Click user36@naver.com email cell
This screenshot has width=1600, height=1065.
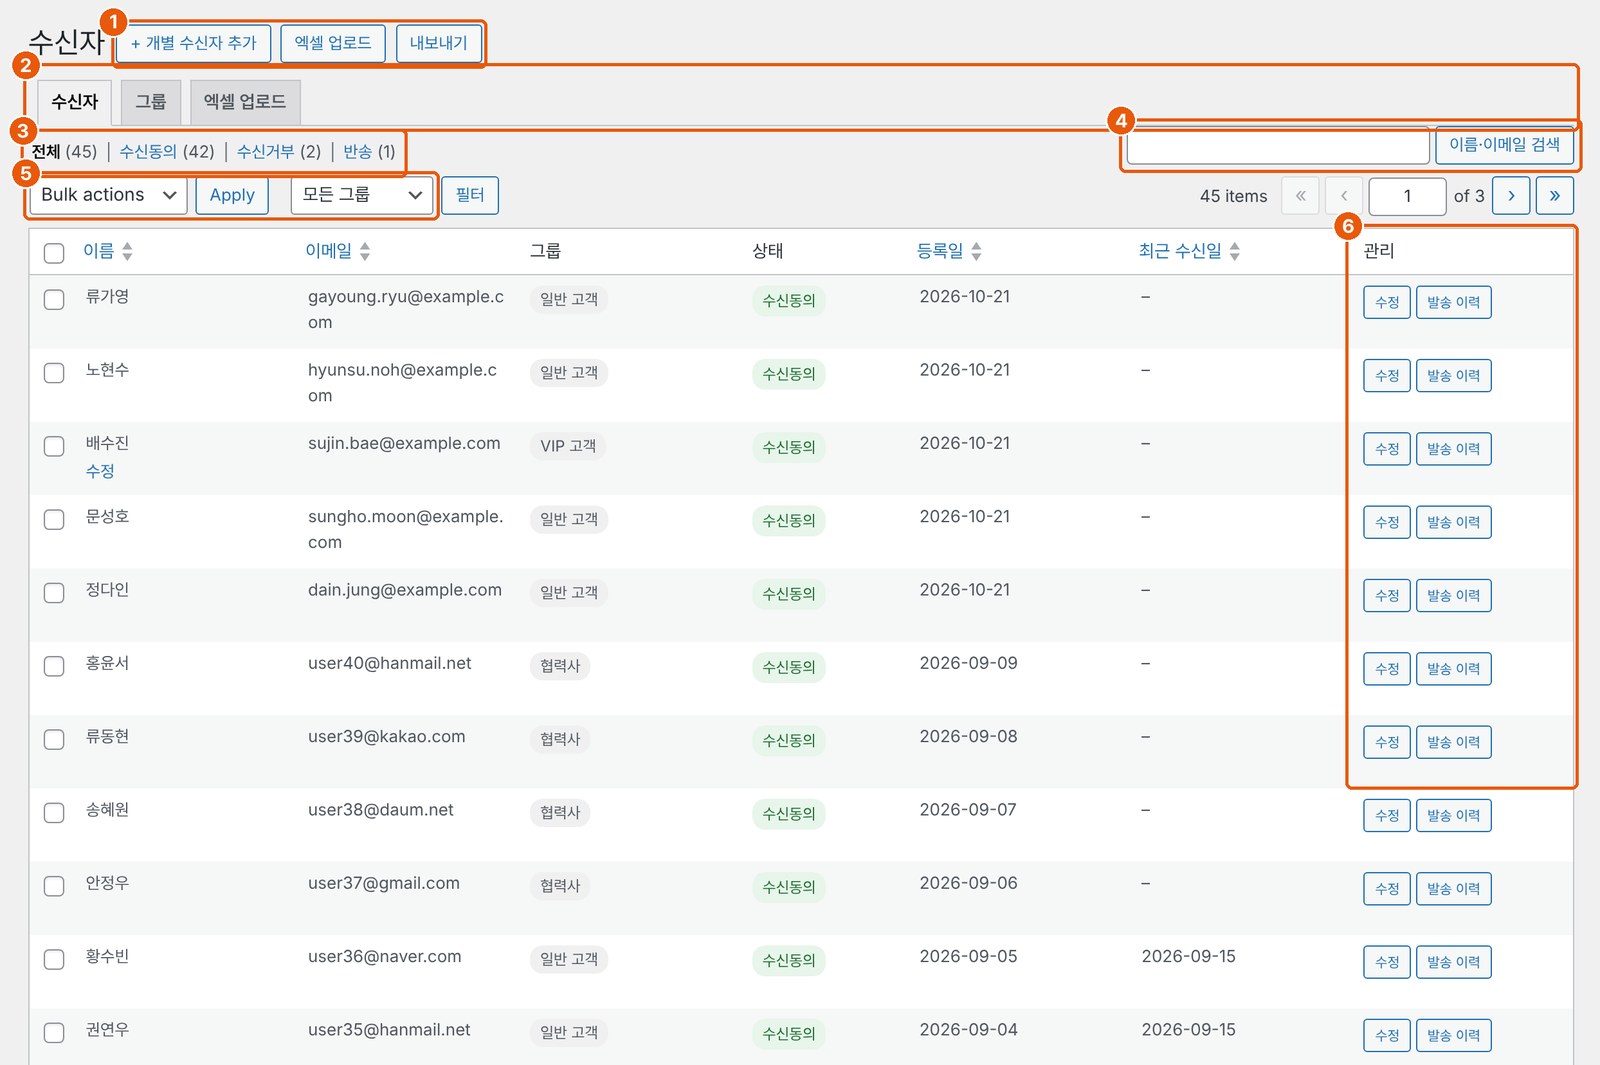tap(385, 957)
